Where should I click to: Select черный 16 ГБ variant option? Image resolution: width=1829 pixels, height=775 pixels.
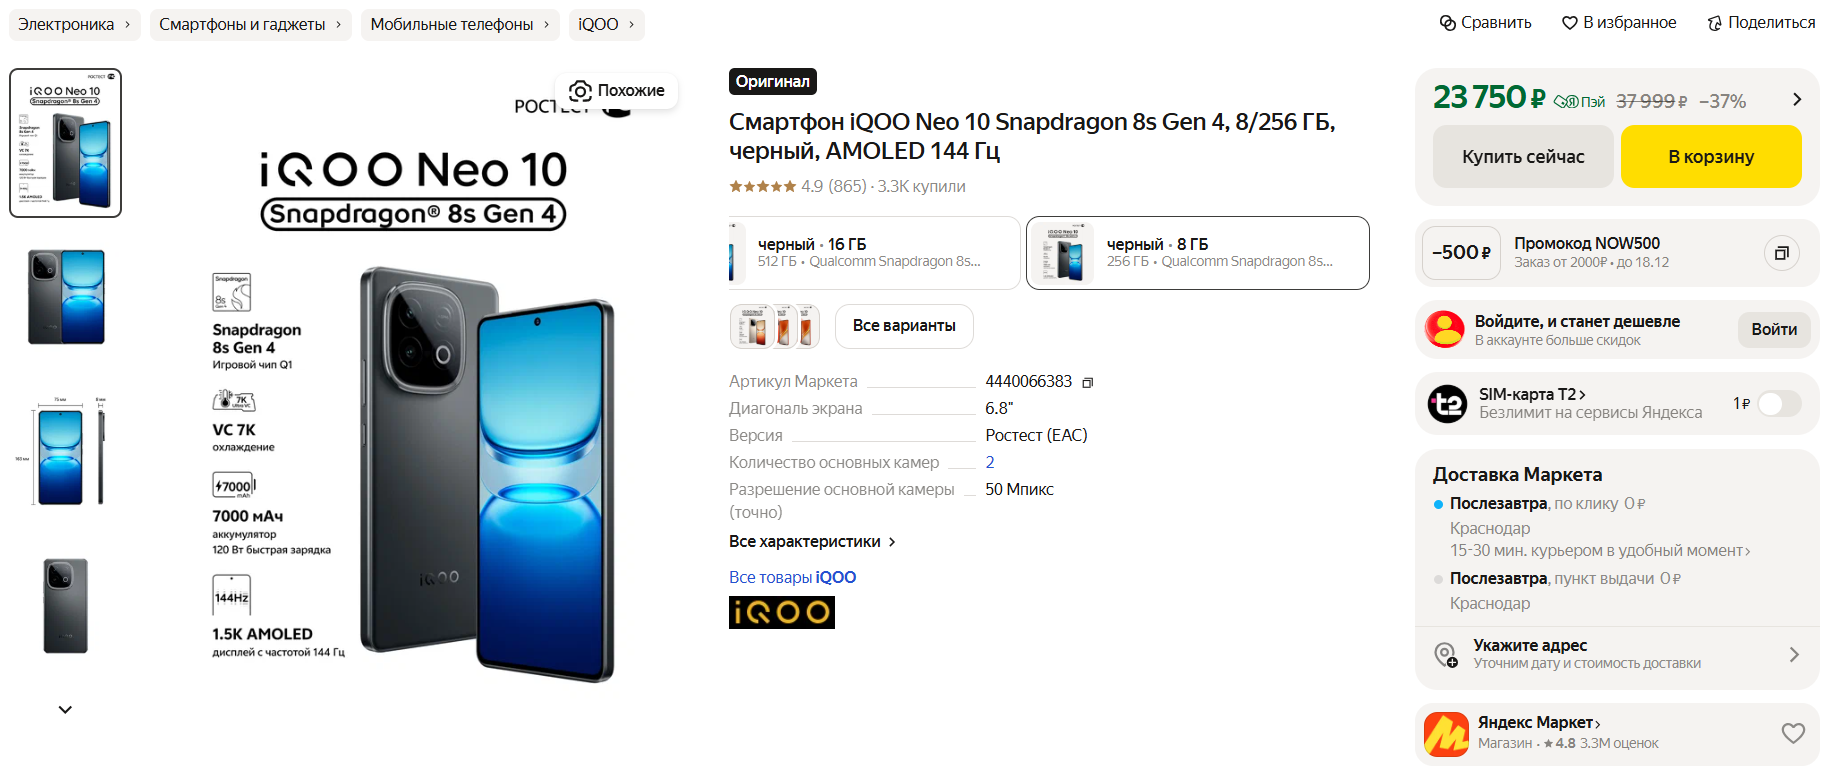coord(874,253)
